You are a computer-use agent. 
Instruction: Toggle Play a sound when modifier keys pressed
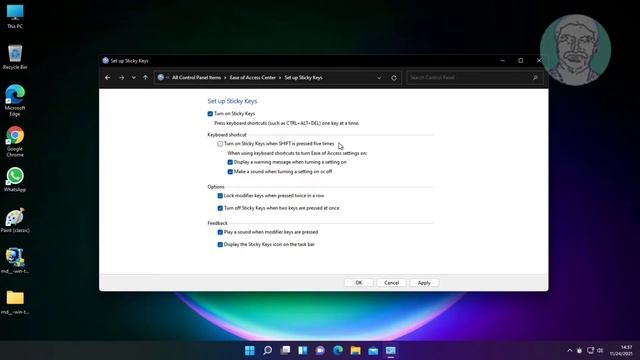pos(220,232)
